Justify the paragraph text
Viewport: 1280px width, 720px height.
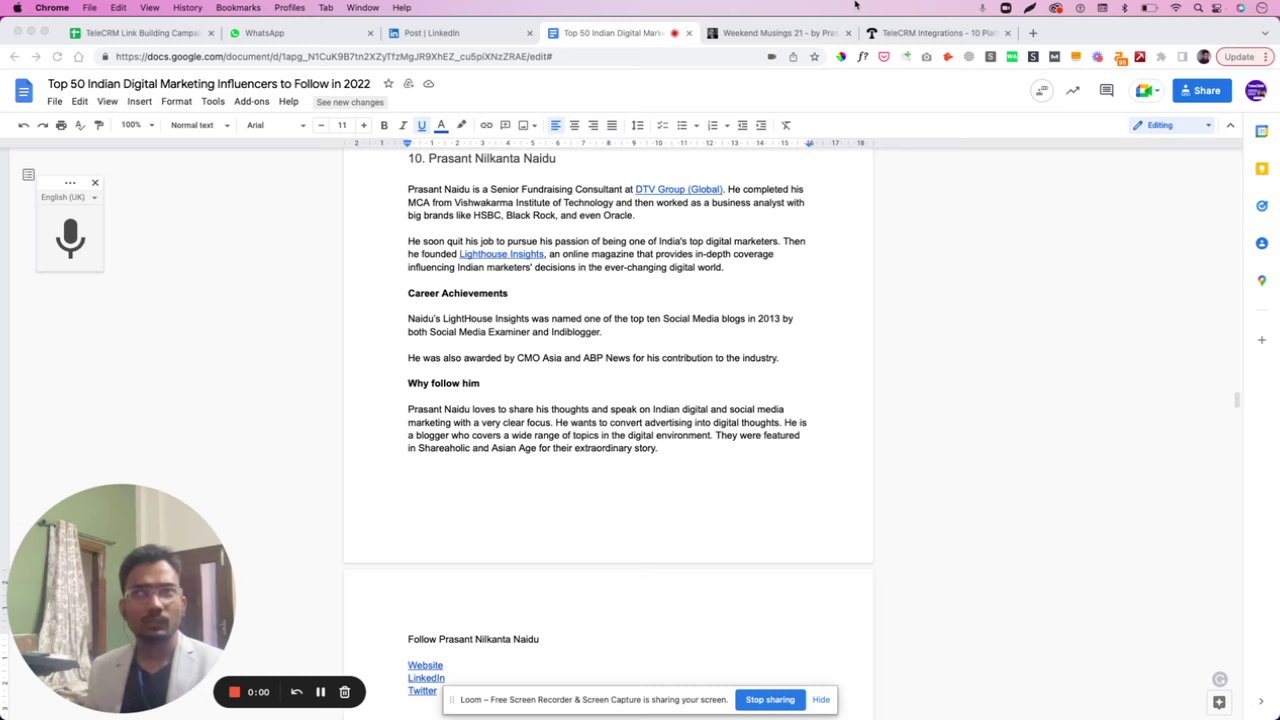(x=612, y=125)
